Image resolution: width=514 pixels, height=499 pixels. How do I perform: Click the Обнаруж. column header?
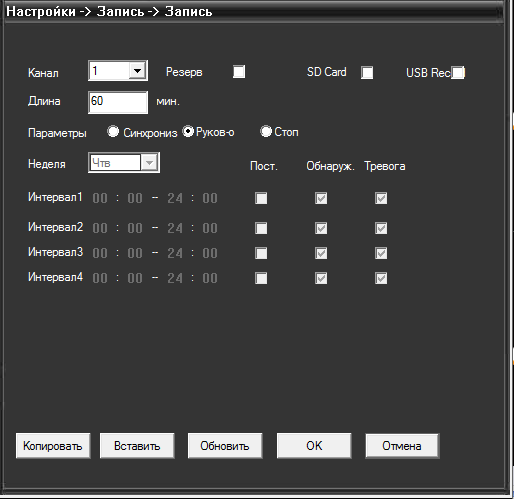[x=330, y=166]
